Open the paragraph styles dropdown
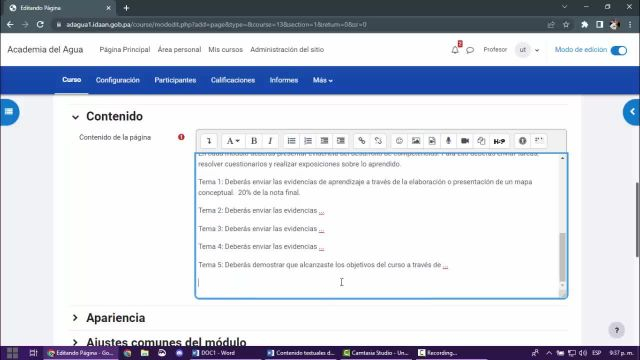The height and width of the screenshot is (360, 640). [x=233, y=141]
